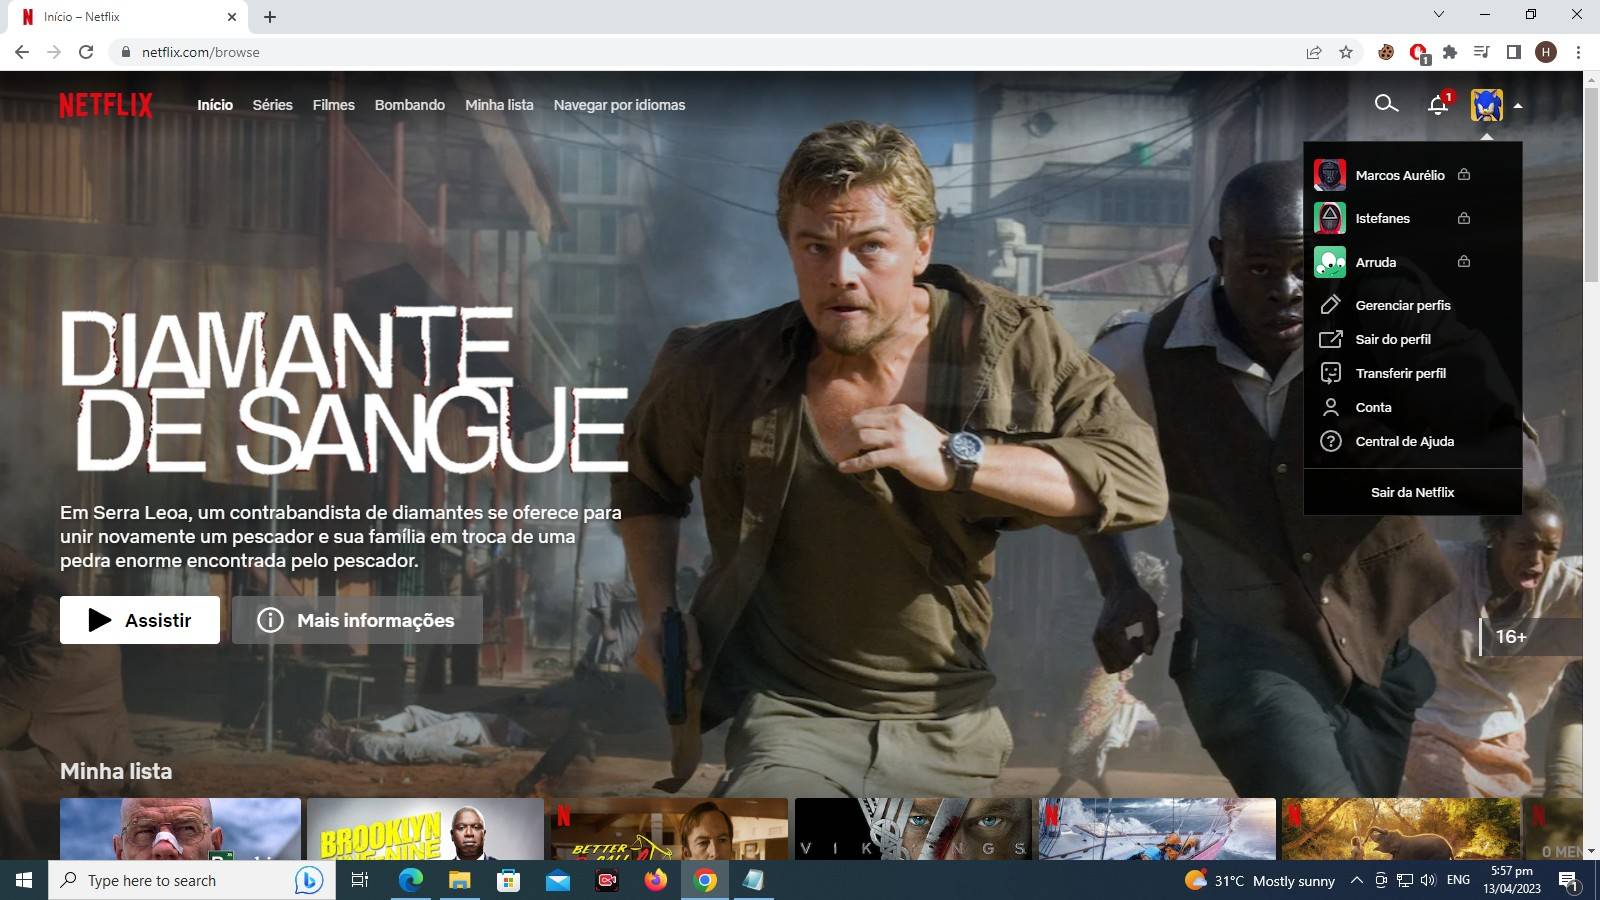Click the Mais informações button
This screenshot has height=900, width=1600.
(x=357, y=620)
